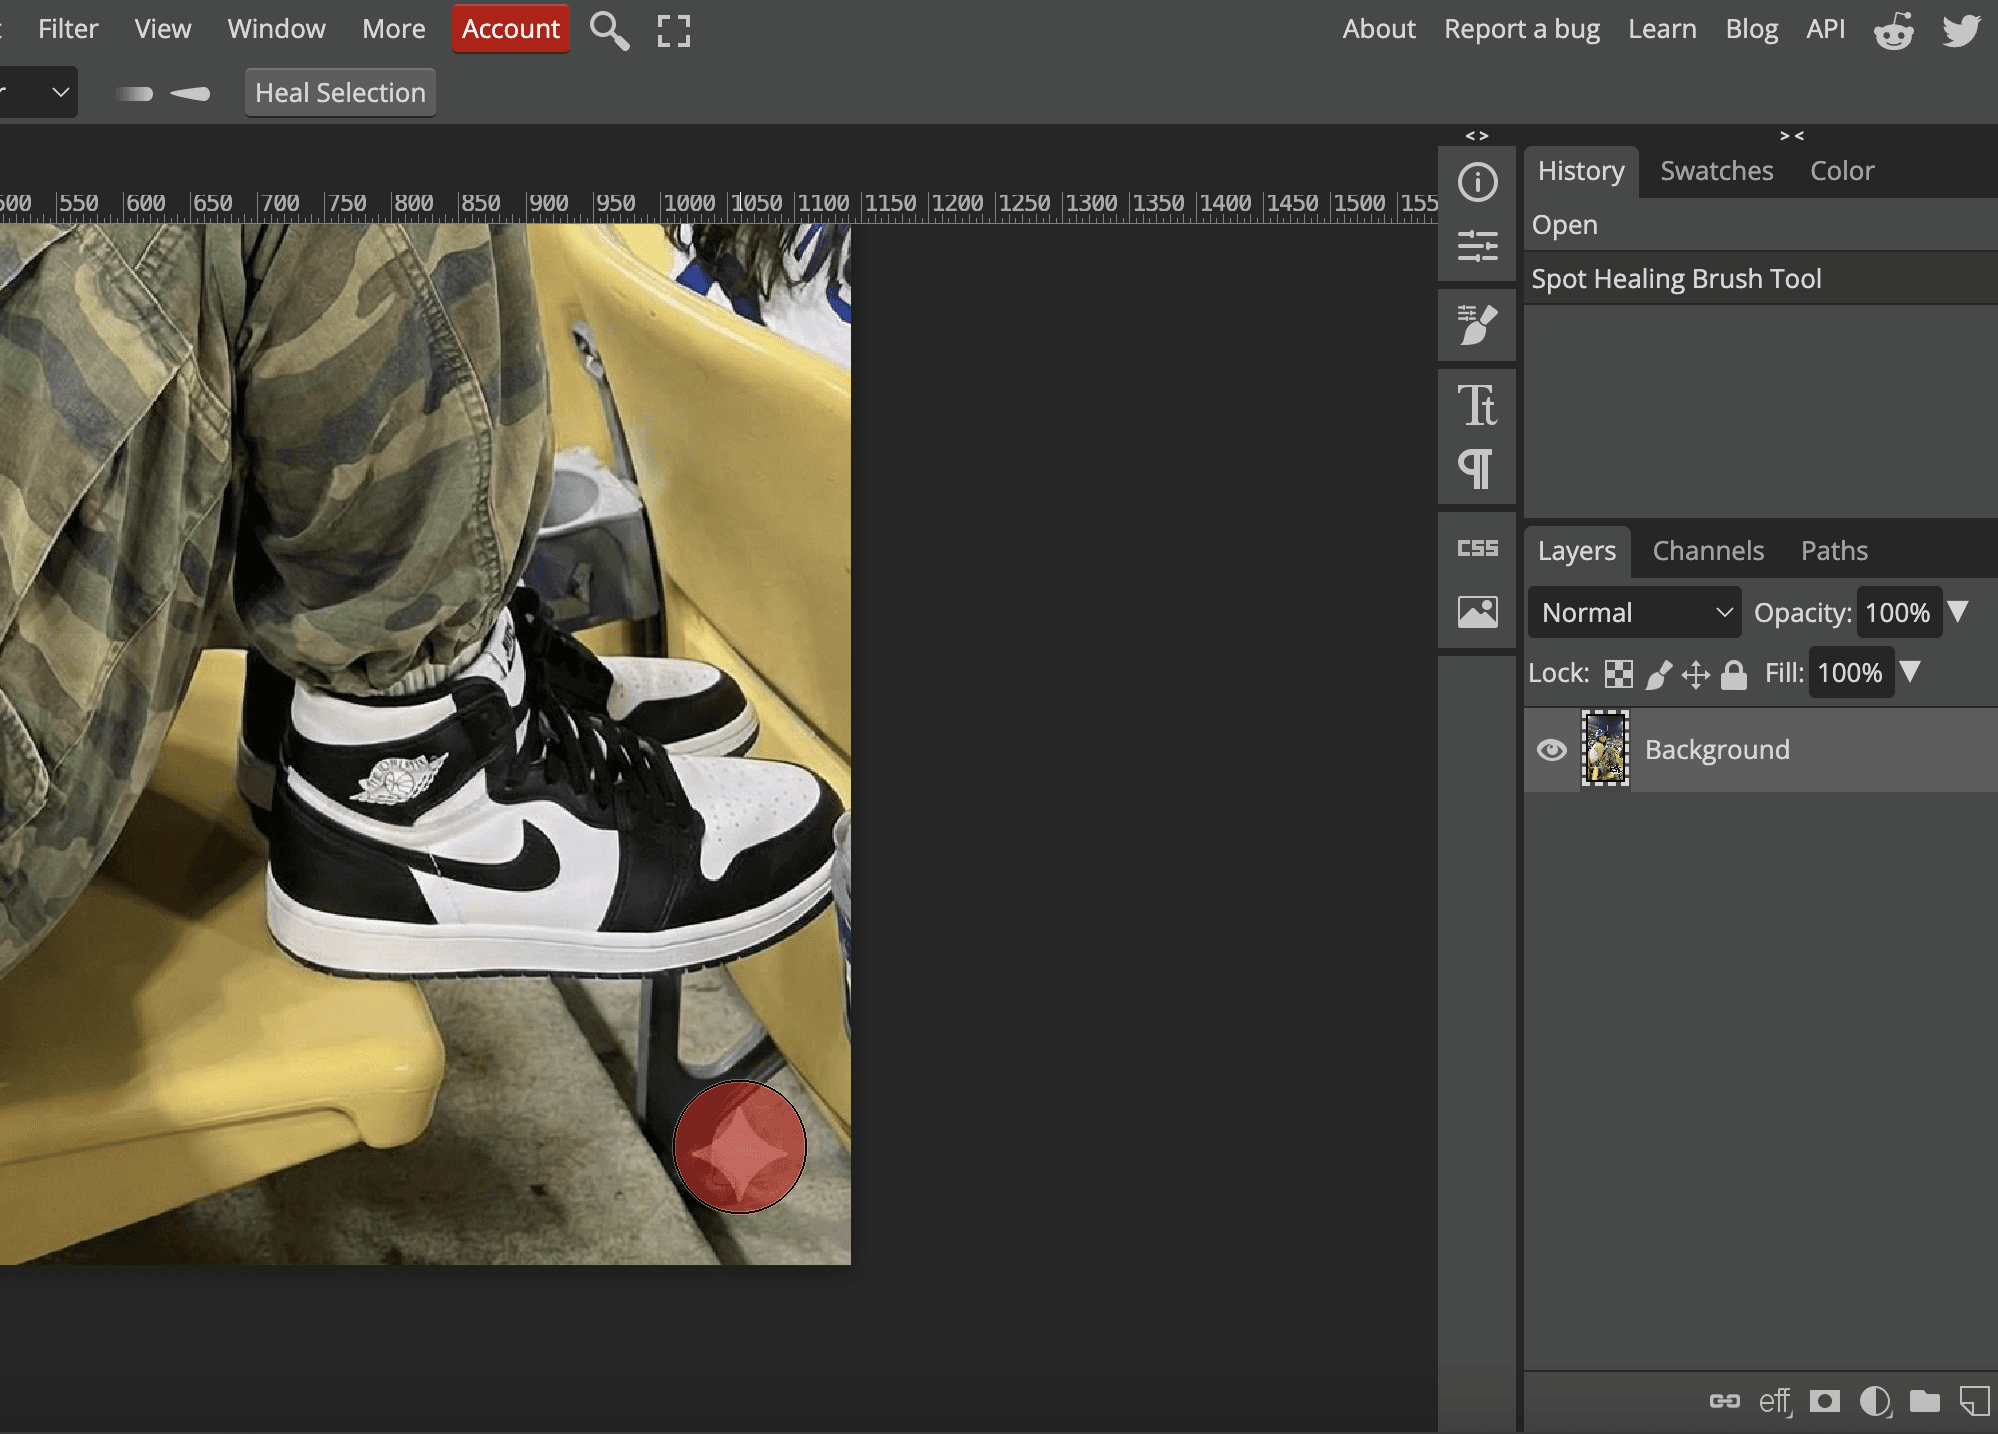Expand the Opacity slider arrow
Screen dimensions: 1998x1434
[x=1958, y=611]
